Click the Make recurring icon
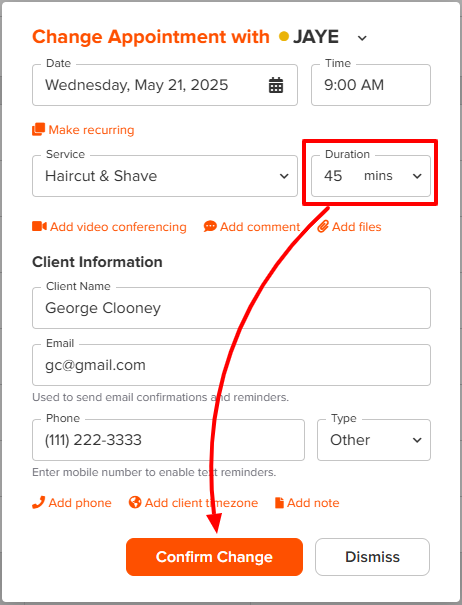The image size is (462, 605). (38, 130)
